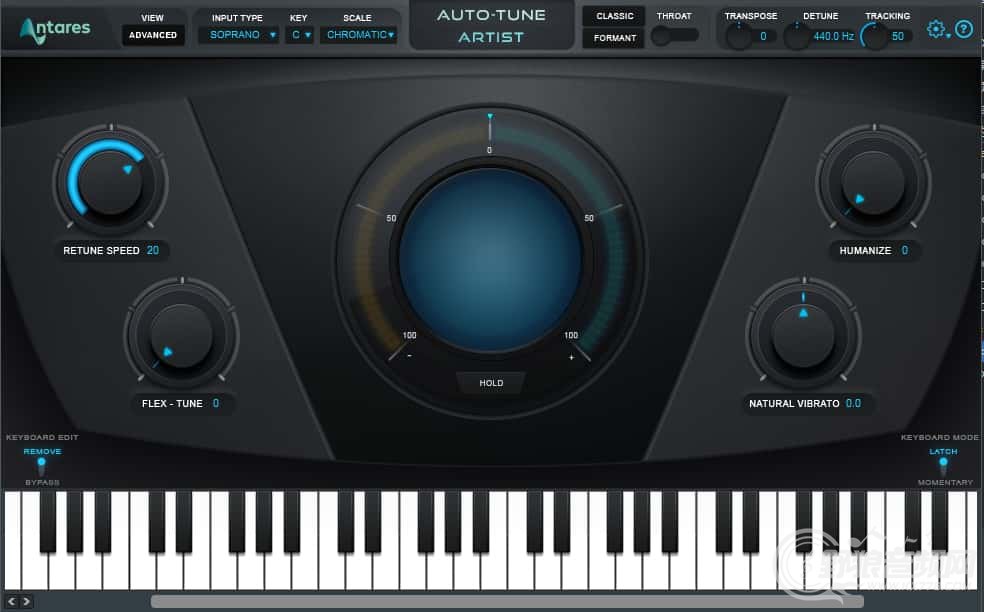Click the Detune knob
Viewport: 984px width, 612px height.
click(796, 37)
